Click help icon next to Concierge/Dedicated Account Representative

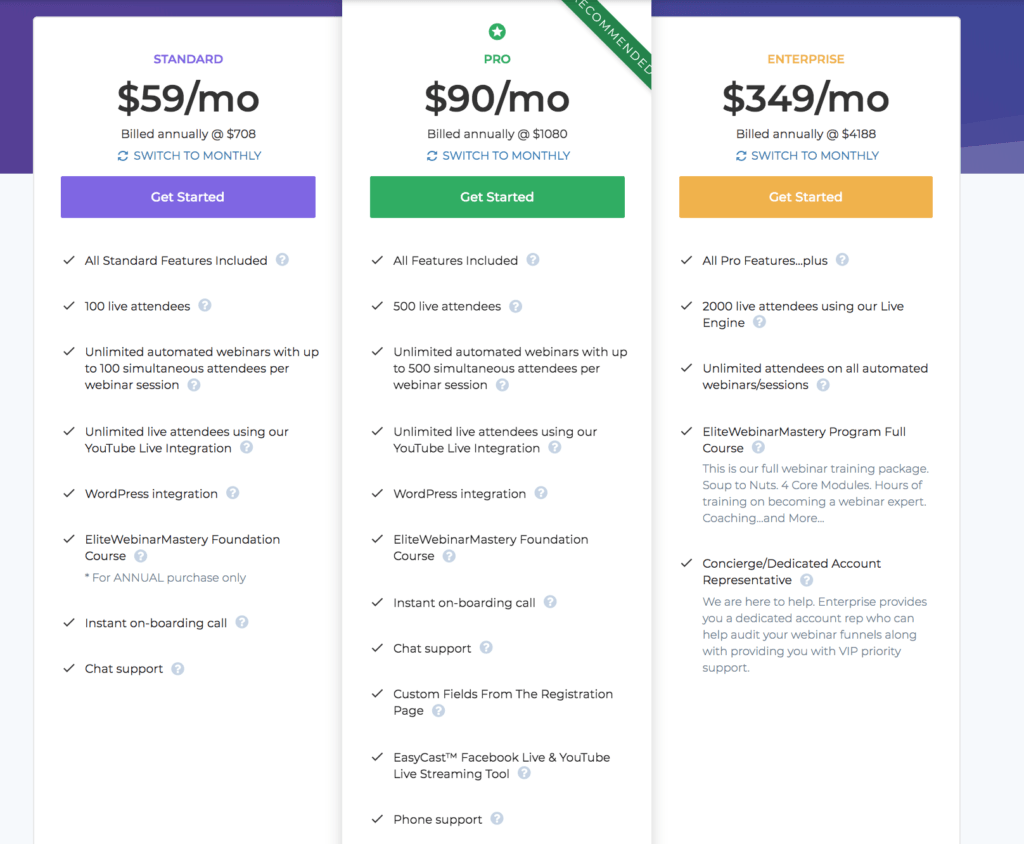tap(807, 579)
